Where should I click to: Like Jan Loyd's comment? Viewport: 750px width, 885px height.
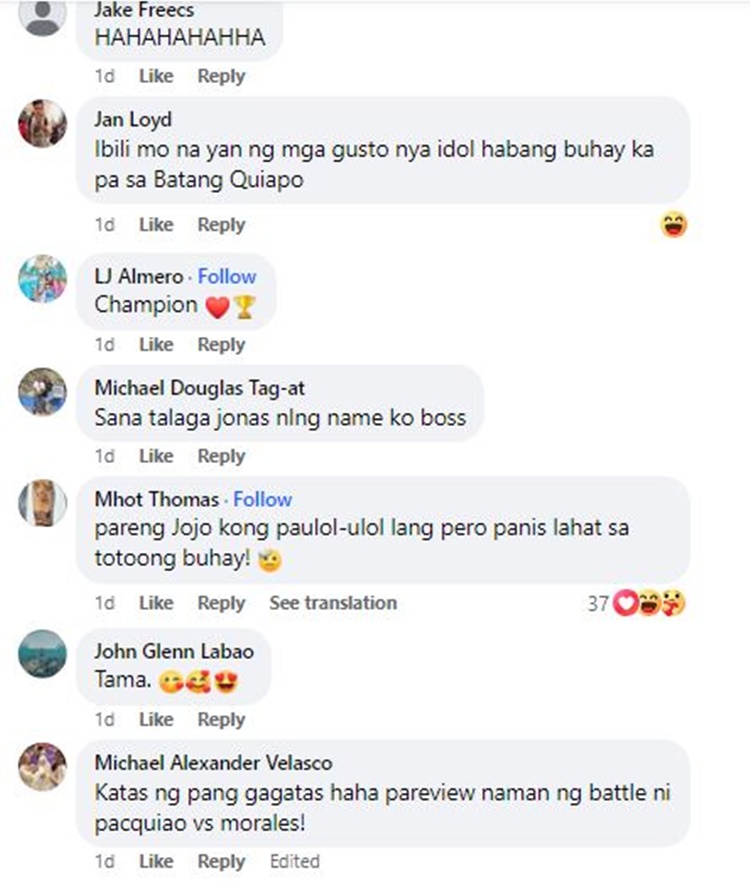tap(156, 225)
